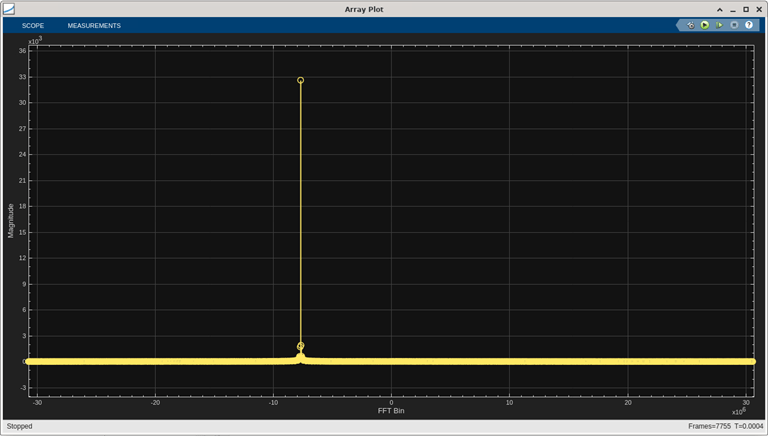Select the lower circle marker on the spike
Viewport: 768px width, 436px height.
300,346
